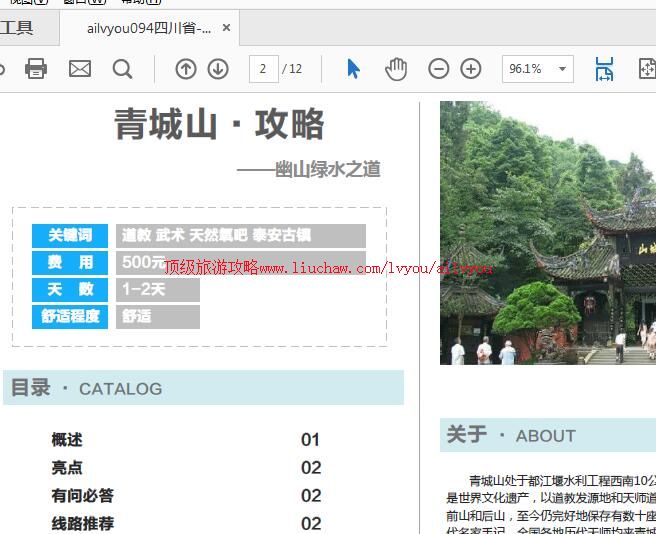Click the 概述 catalog entry
Viewport: 656px width, 534px height.
pos(67,440)
